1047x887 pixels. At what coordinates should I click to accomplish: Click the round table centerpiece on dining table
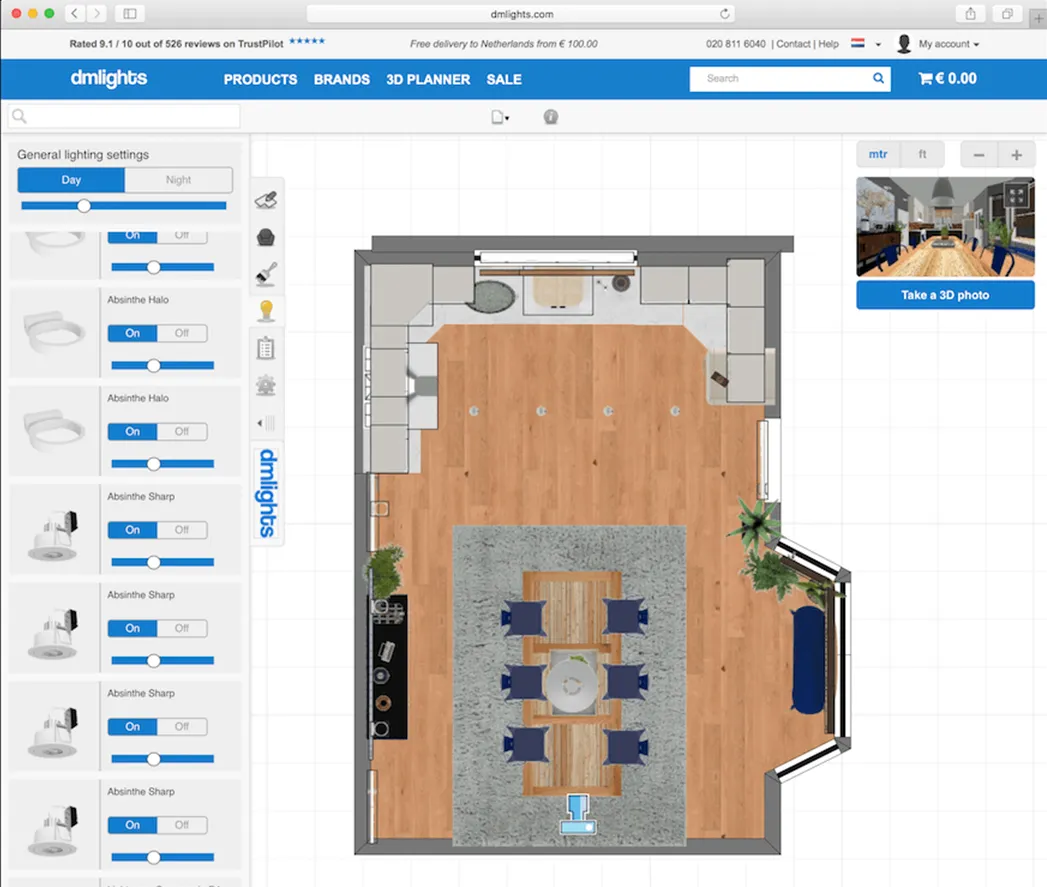pos(571,685)
